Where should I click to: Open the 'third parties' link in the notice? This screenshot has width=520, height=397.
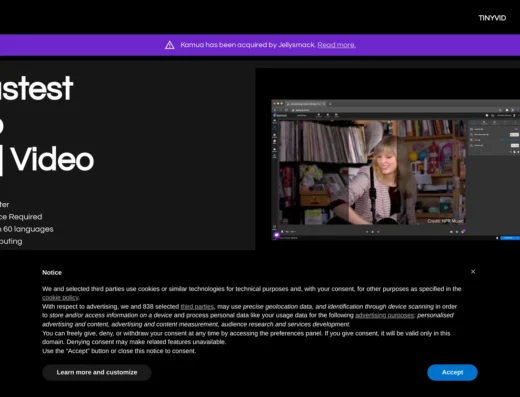[197, 306]
